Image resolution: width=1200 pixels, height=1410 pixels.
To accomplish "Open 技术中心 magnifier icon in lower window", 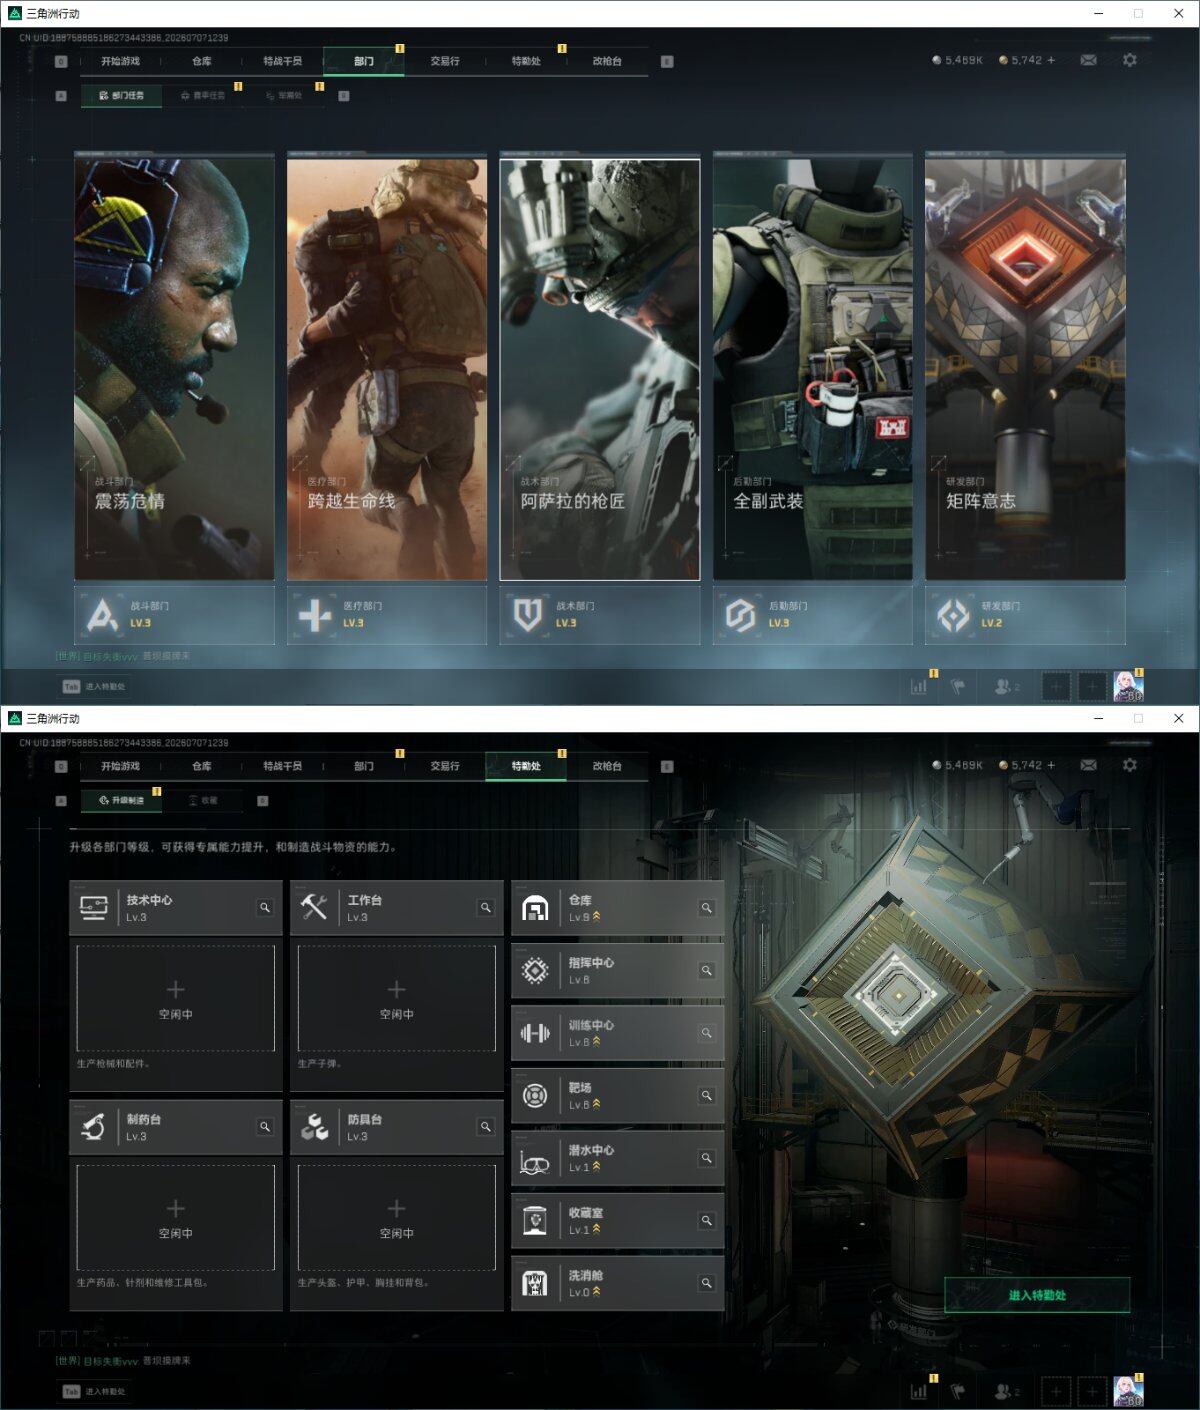I will point(265,907).
